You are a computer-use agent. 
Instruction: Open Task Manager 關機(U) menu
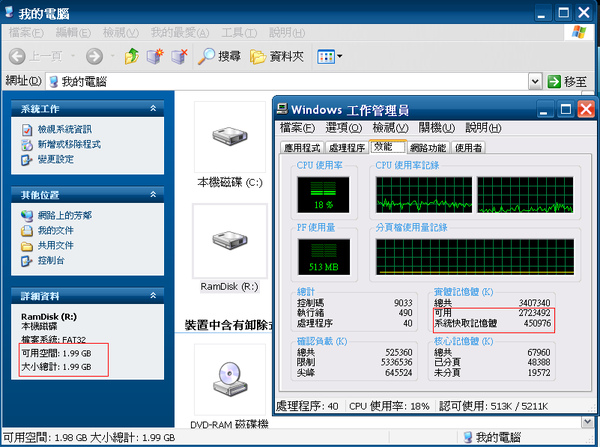(x=437, y=127)
